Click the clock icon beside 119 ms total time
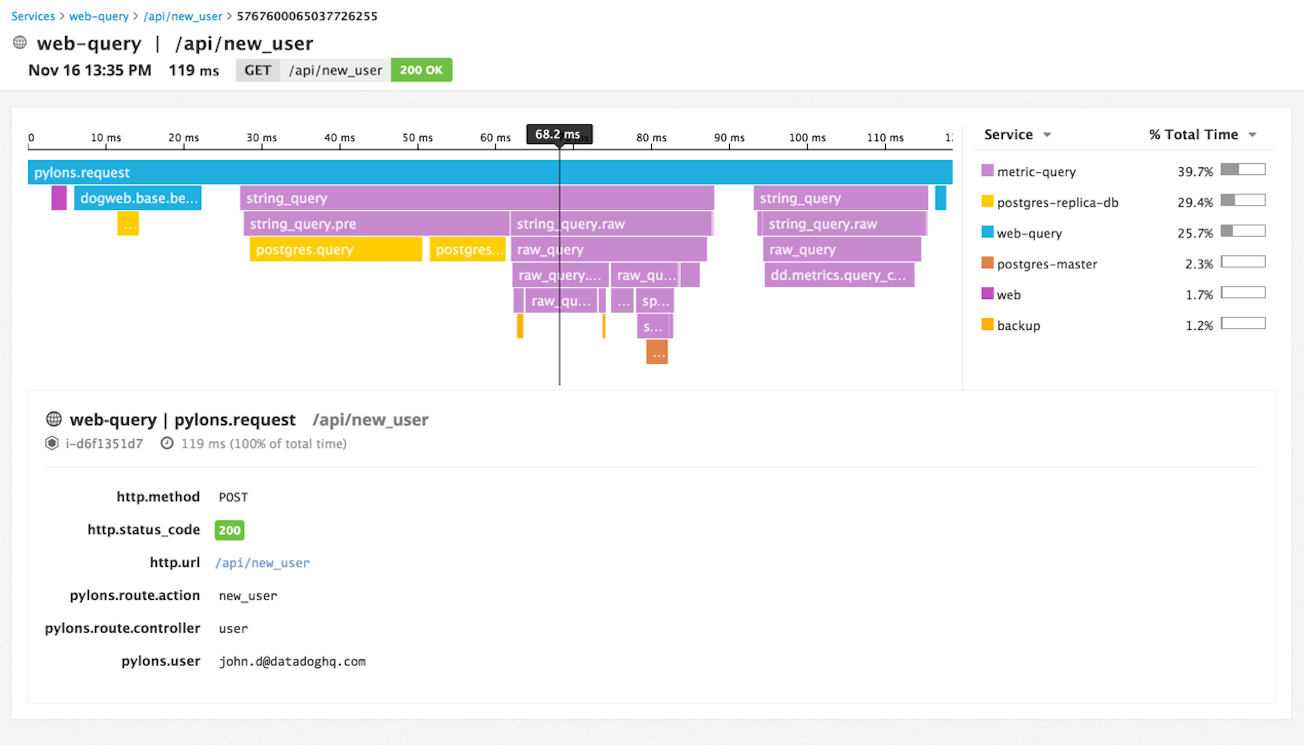Viewport: 1304px width, 745px height. pos(167,442)
